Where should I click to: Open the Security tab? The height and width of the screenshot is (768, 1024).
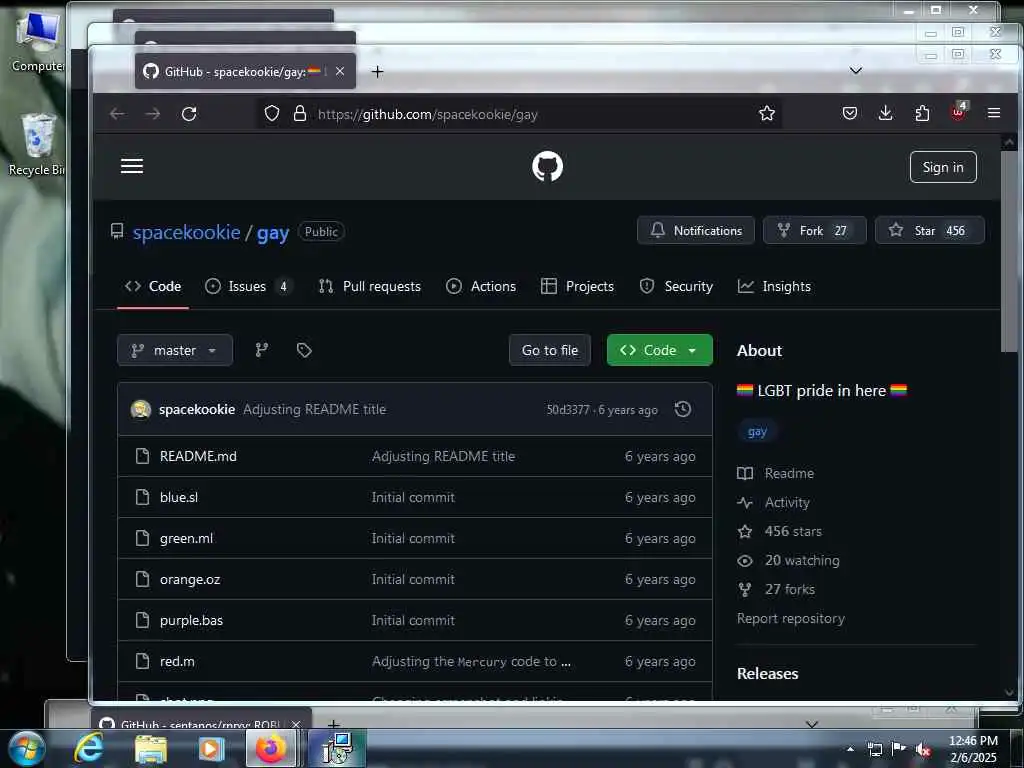[x=677, y=286]
